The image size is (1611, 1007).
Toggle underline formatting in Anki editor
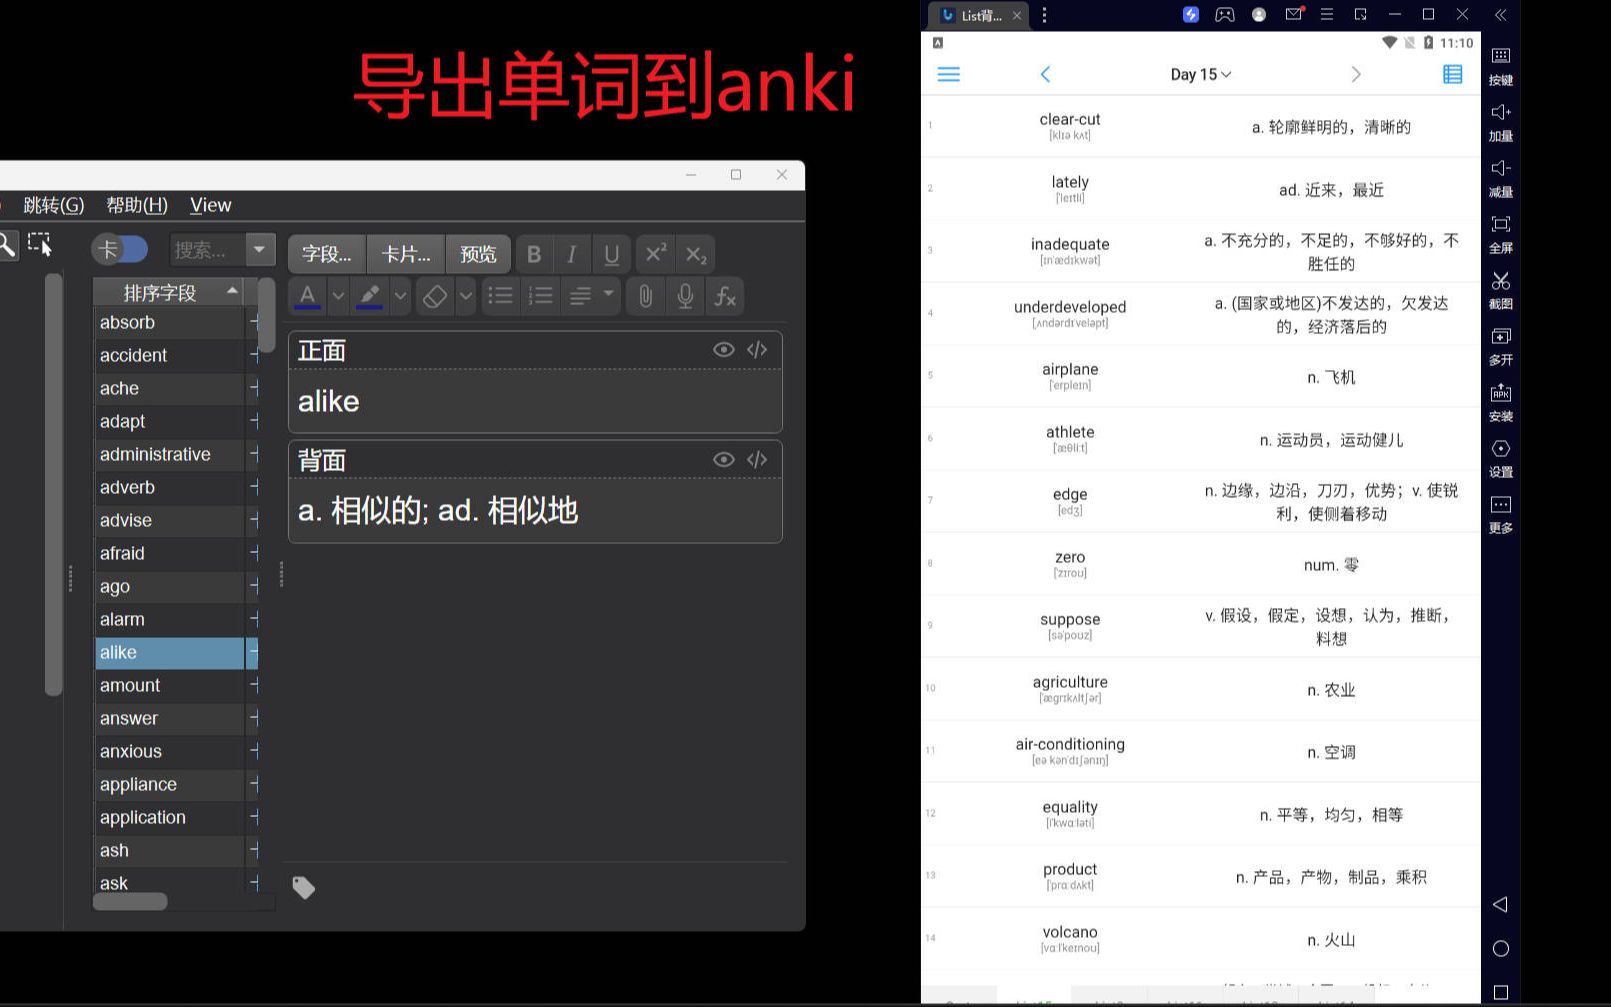[611, 254]
